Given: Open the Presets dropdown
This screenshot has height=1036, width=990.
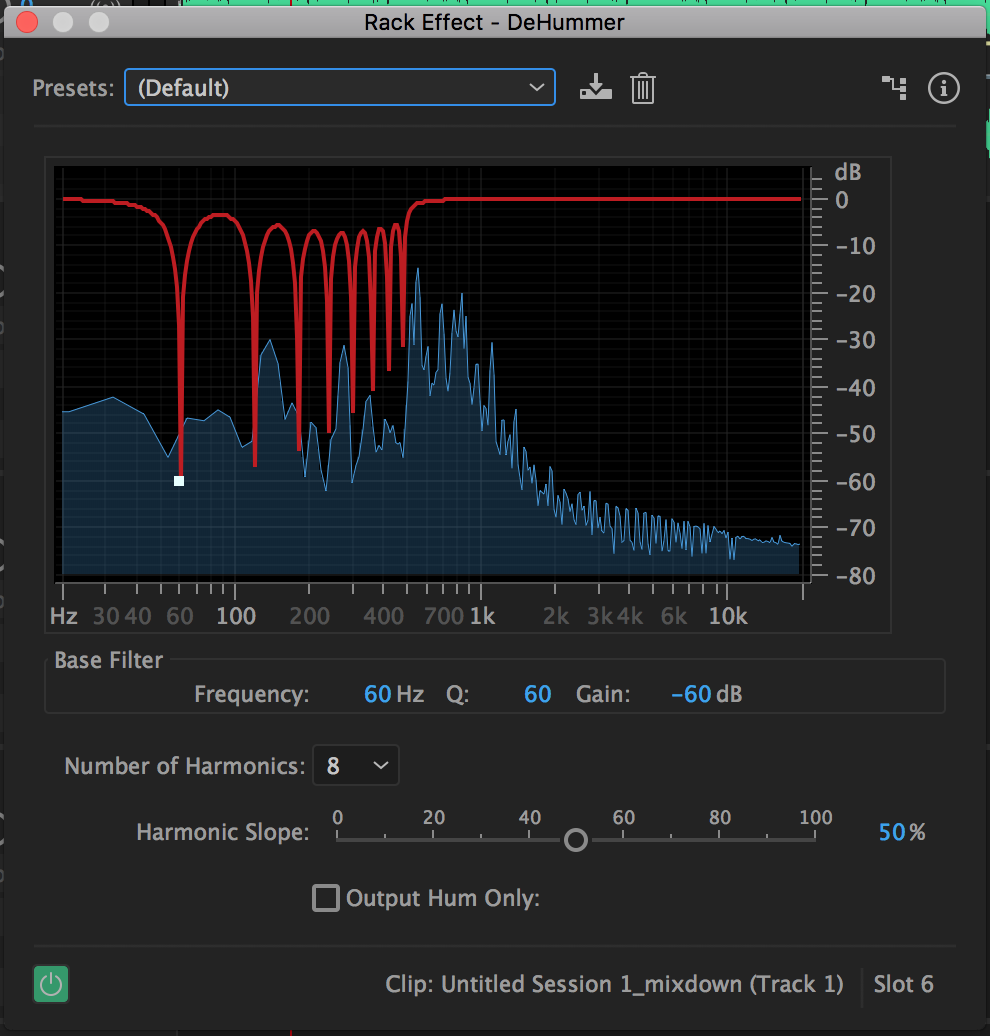Looking at the screenshot, I should [x=339, y=88].
